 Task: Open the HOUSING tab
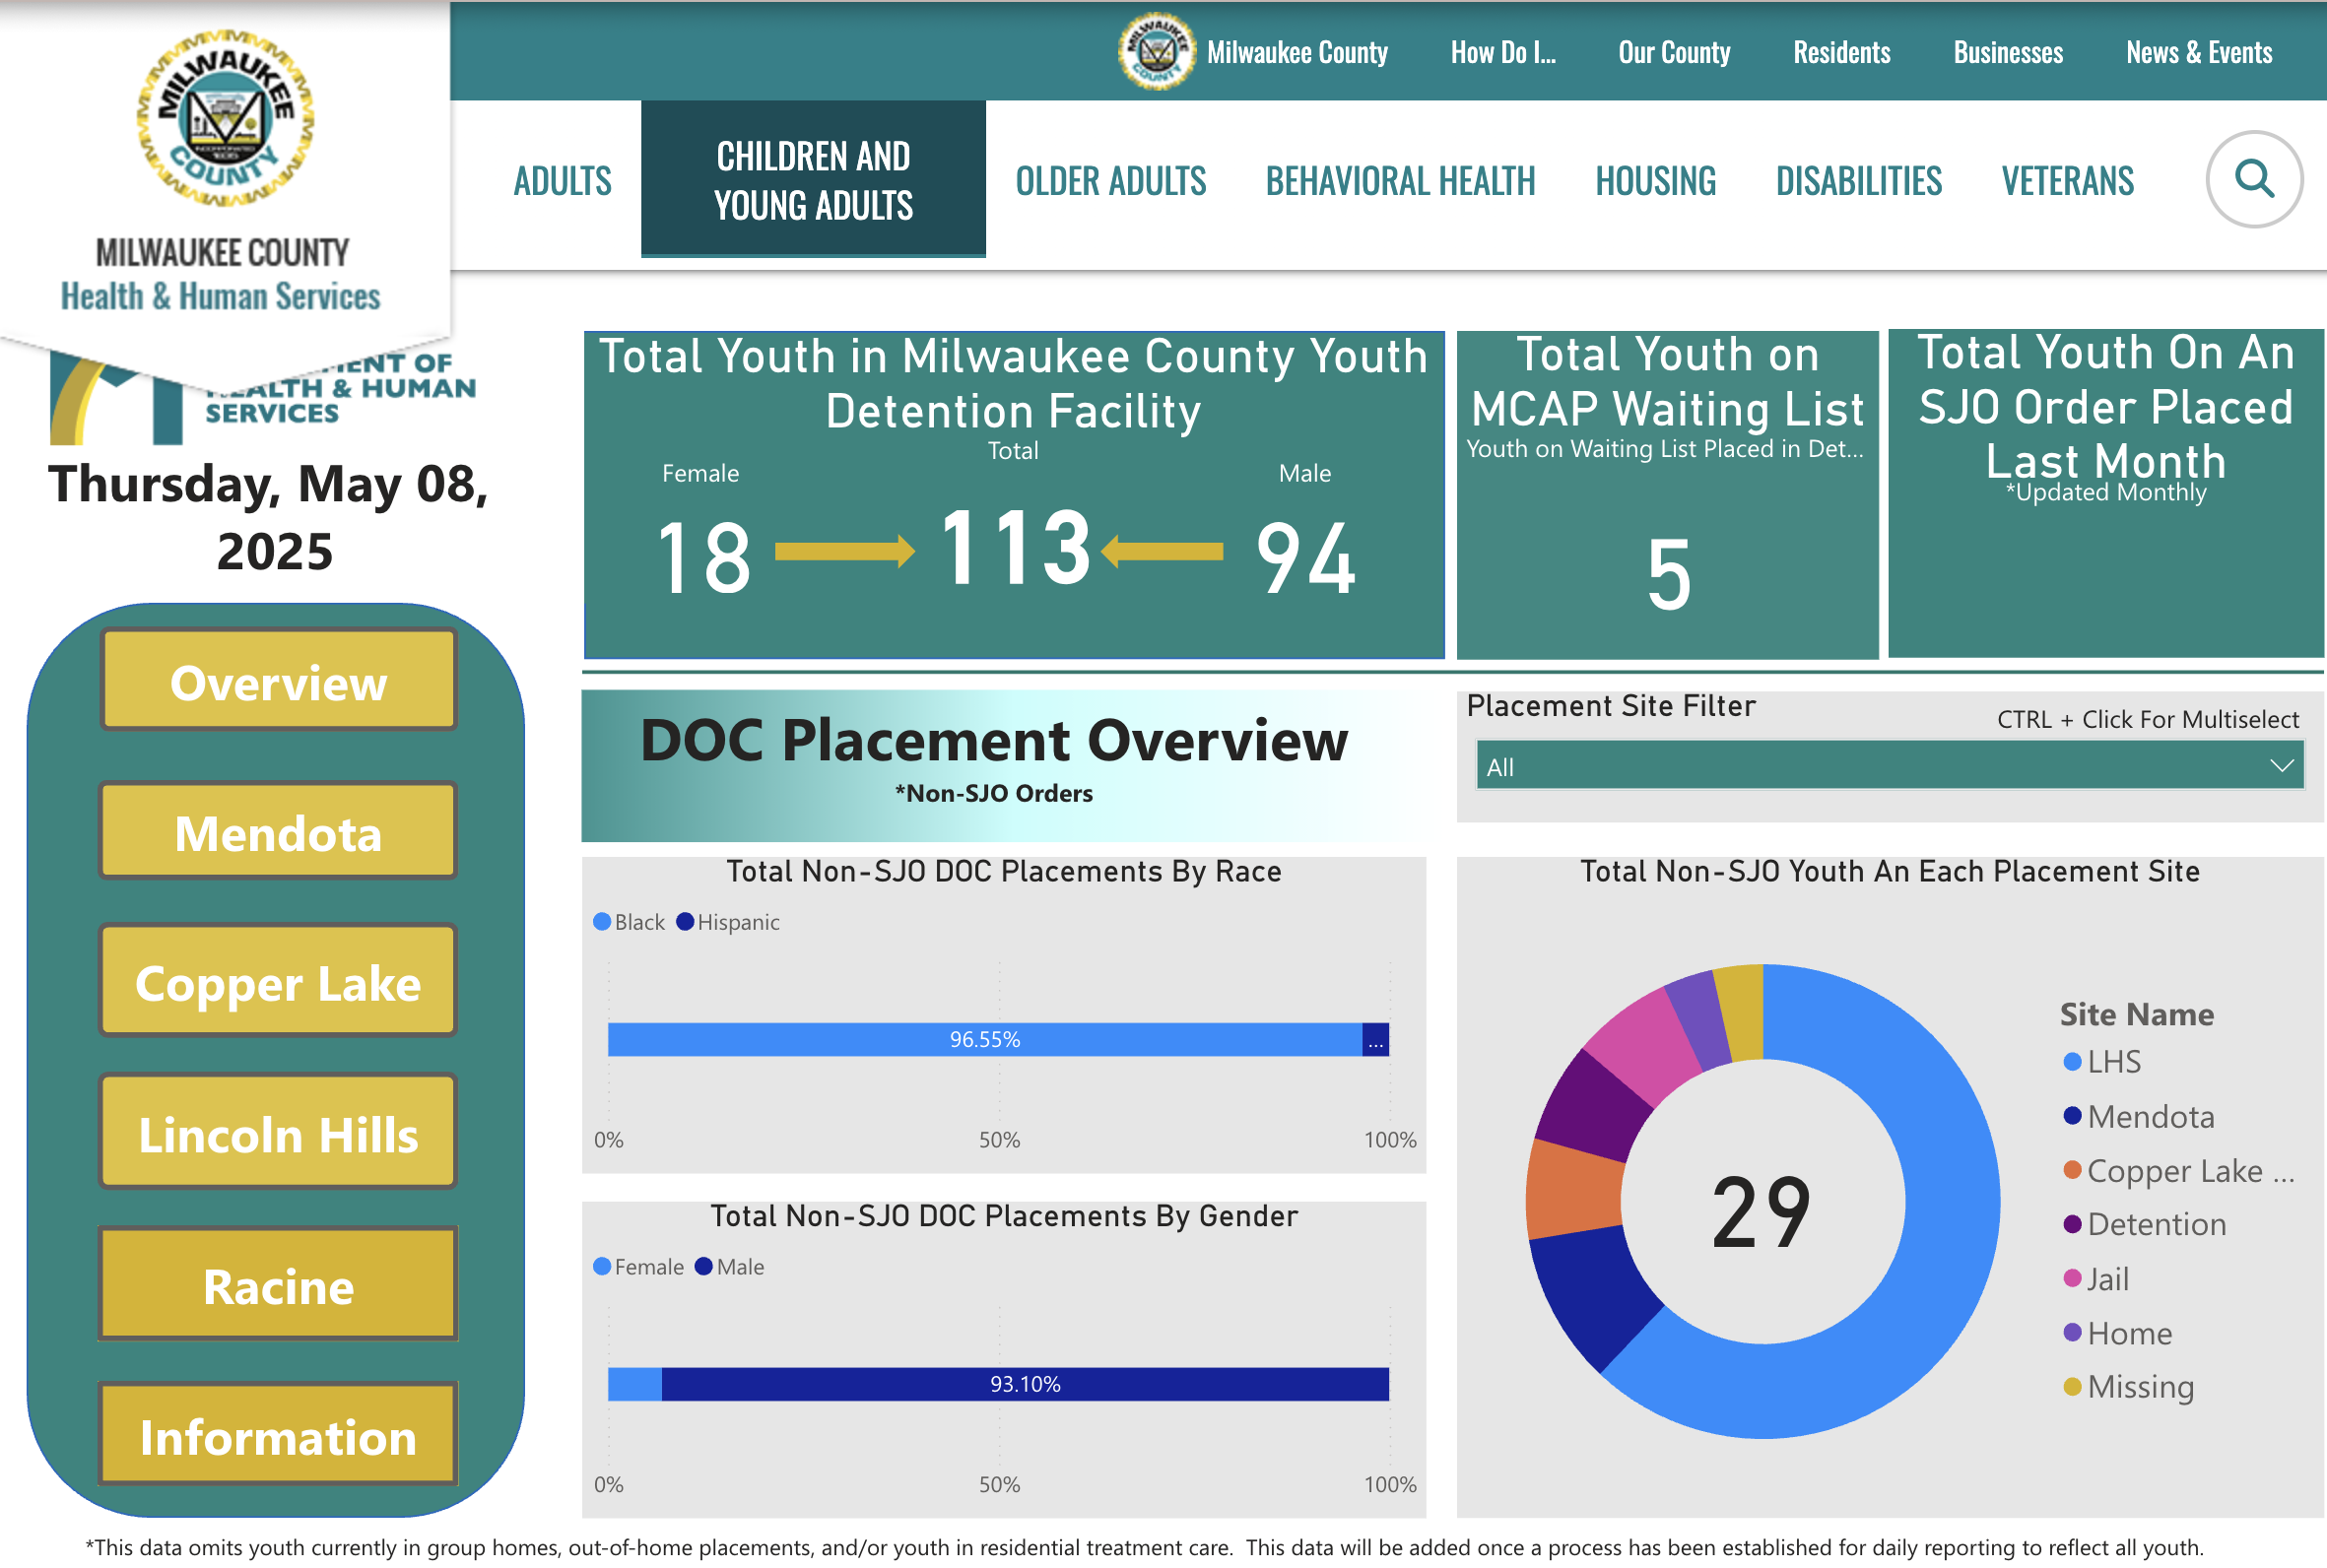(x=1656, y=182)
